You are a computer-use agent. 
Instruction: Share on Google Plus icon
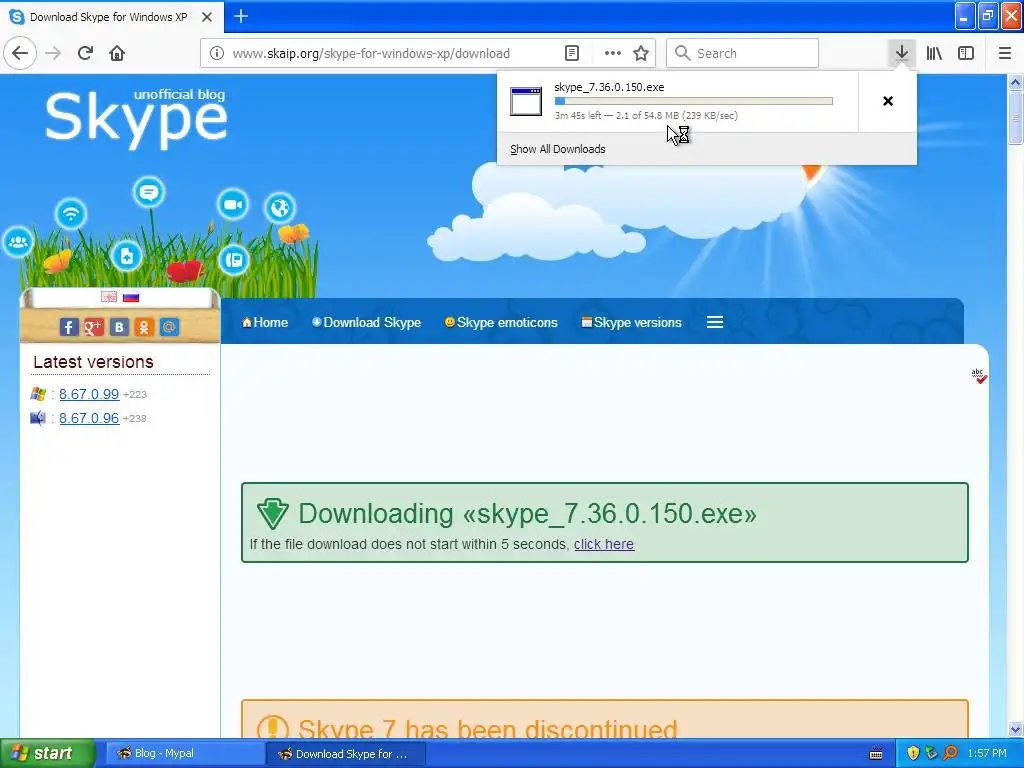[93, 327]
